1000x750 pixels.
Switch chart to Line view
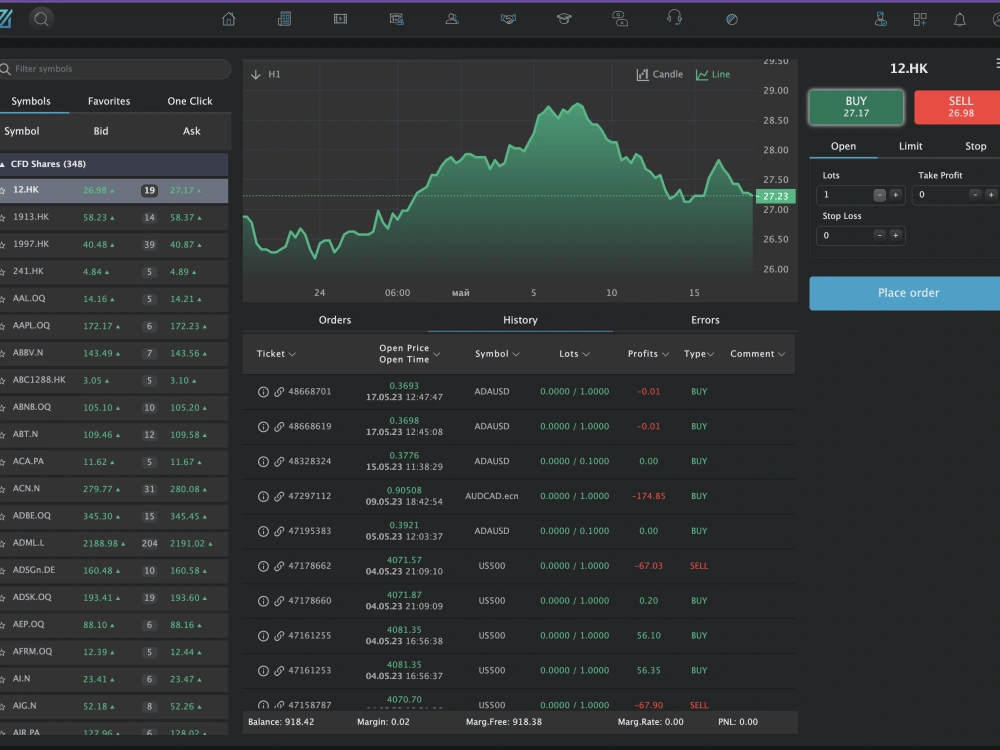pos(713,75)
